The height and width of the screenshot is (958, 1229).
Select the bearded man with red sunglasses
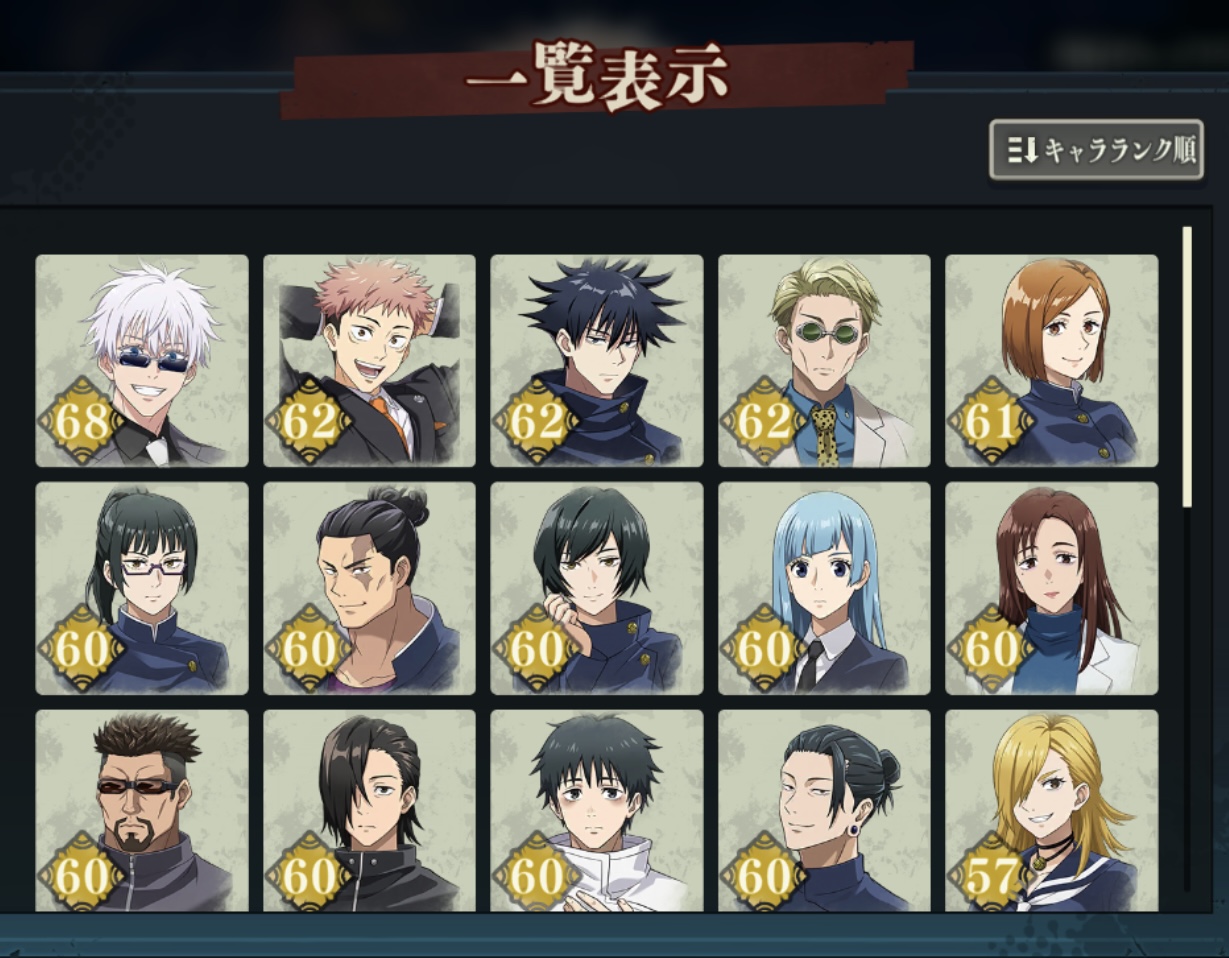click(x=142, y=811)
